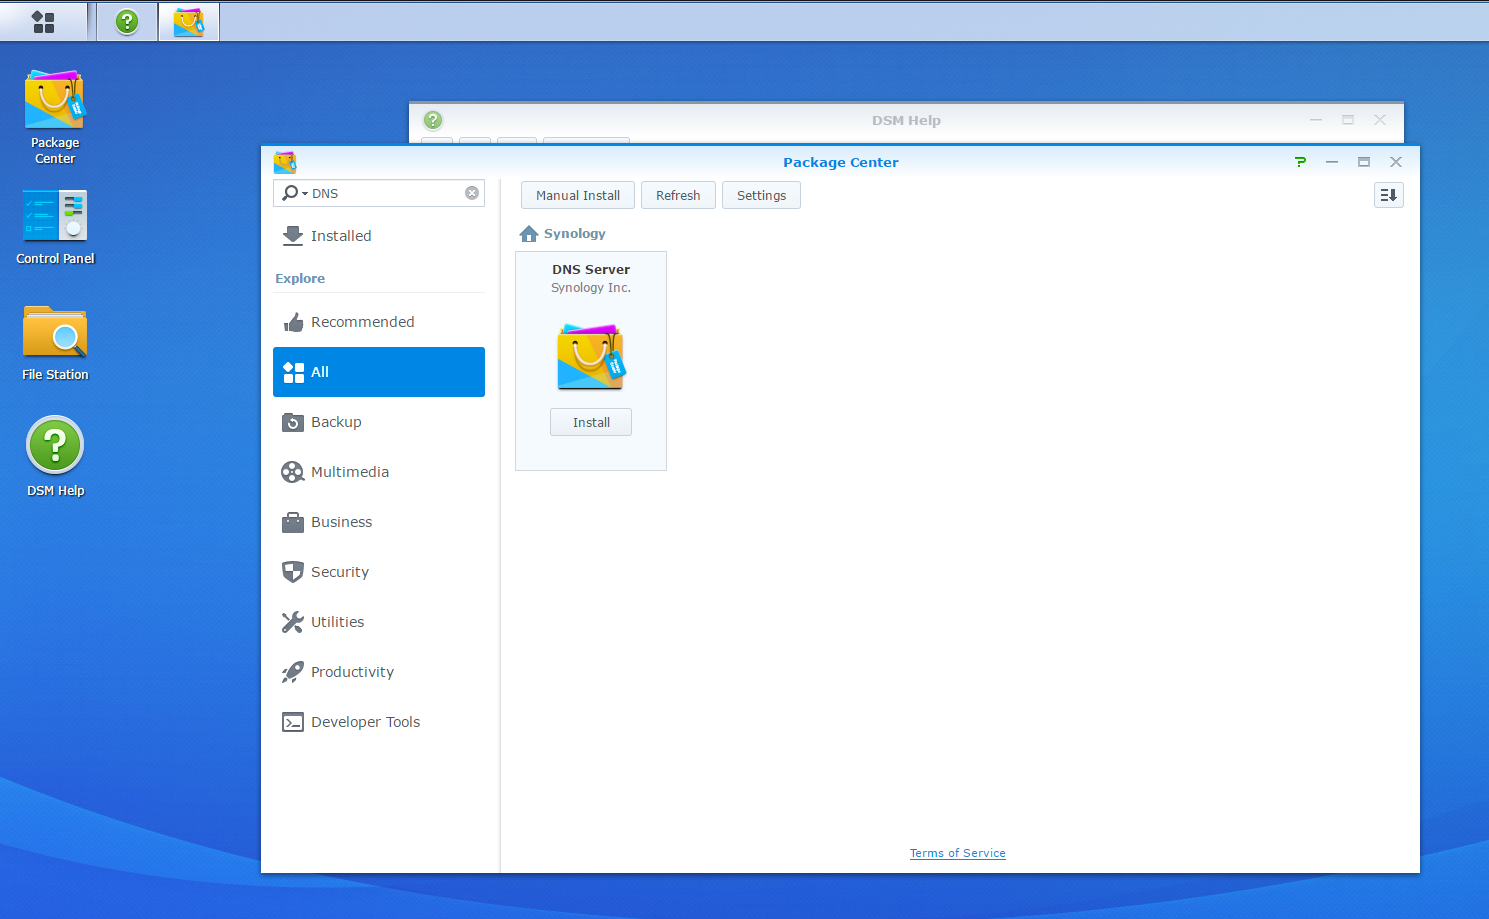This screenshot has width=1489, height=919.
Task: Switch to Security category
Action: click(x=339, y=572)
